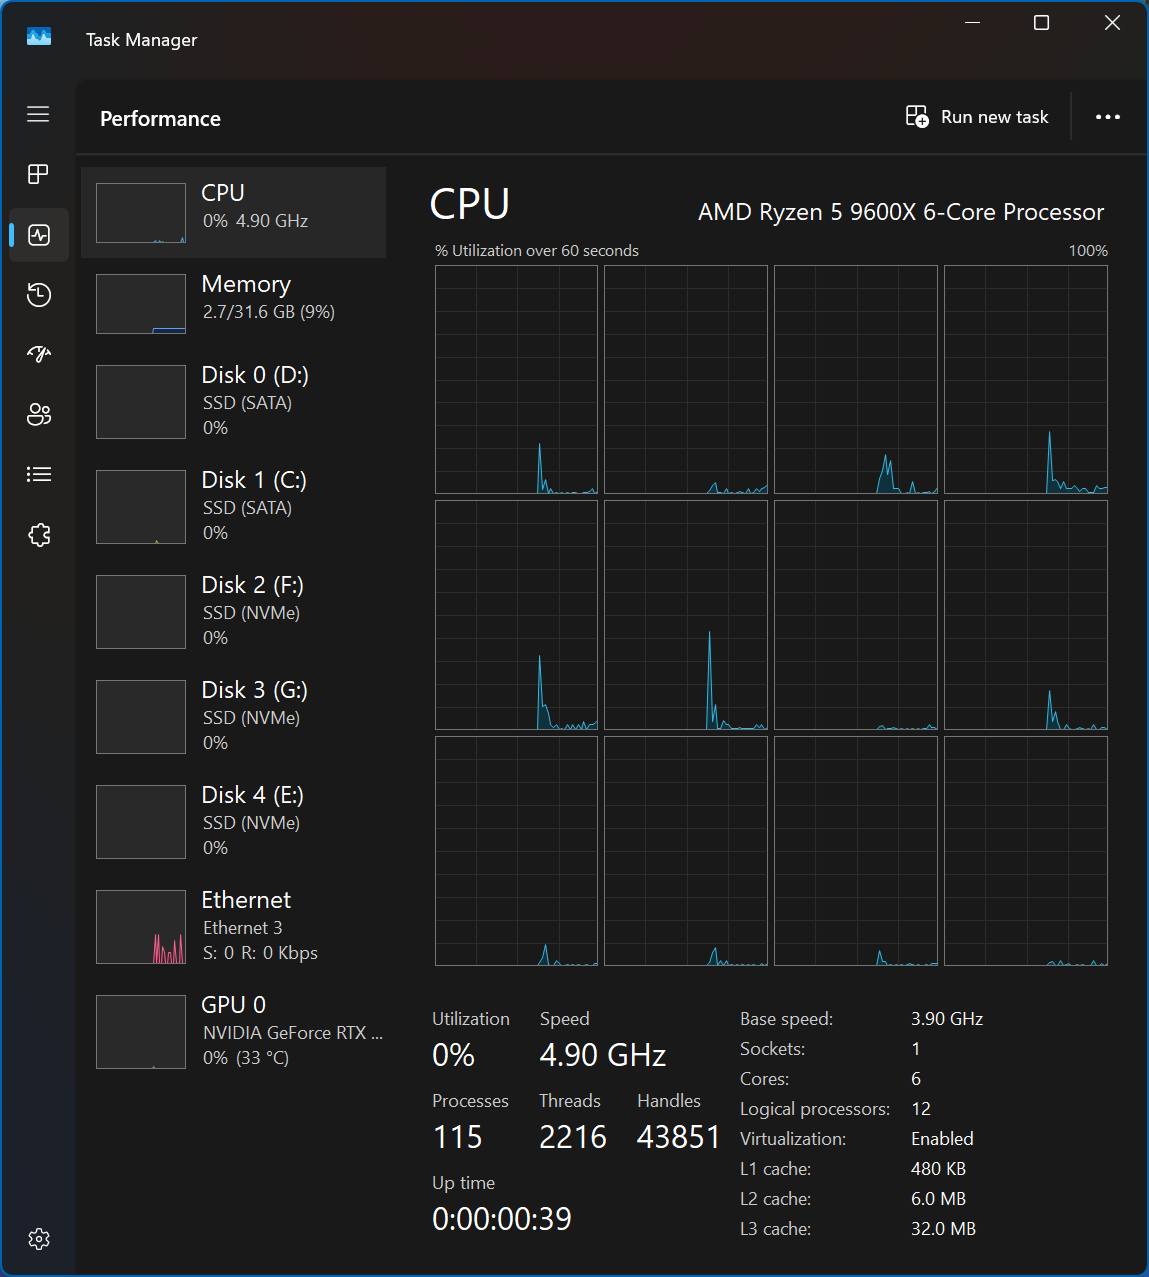Click Logical processors value 12
This screenshot has height=1277, width=1149.
tap(921, 1109)
